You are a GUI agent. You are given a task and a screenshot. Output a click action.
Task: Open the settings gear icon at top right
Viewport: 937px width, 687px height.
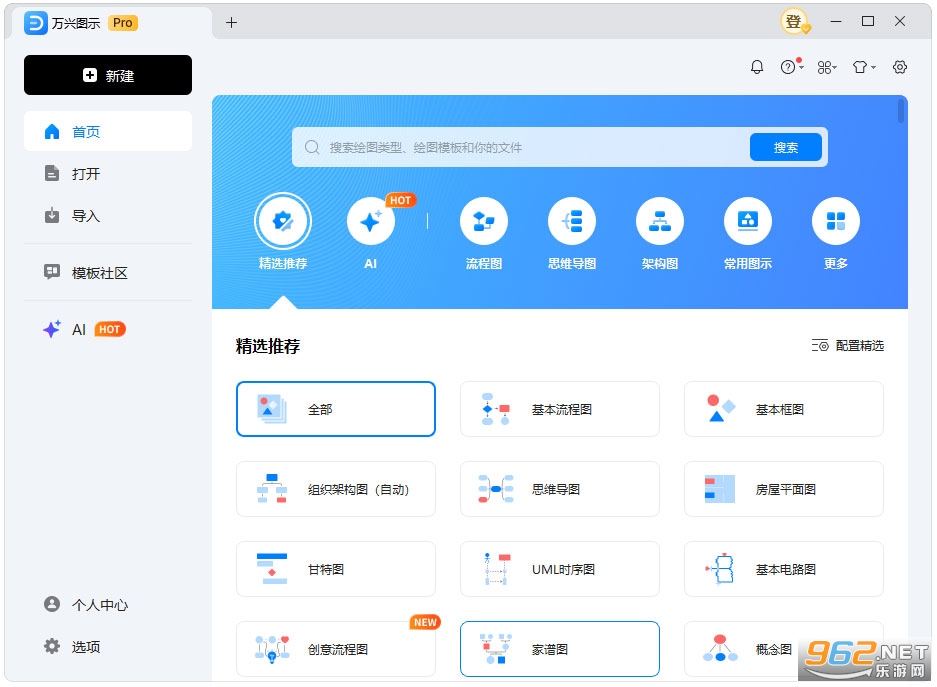pyautogui.click(x=900, y=67)
